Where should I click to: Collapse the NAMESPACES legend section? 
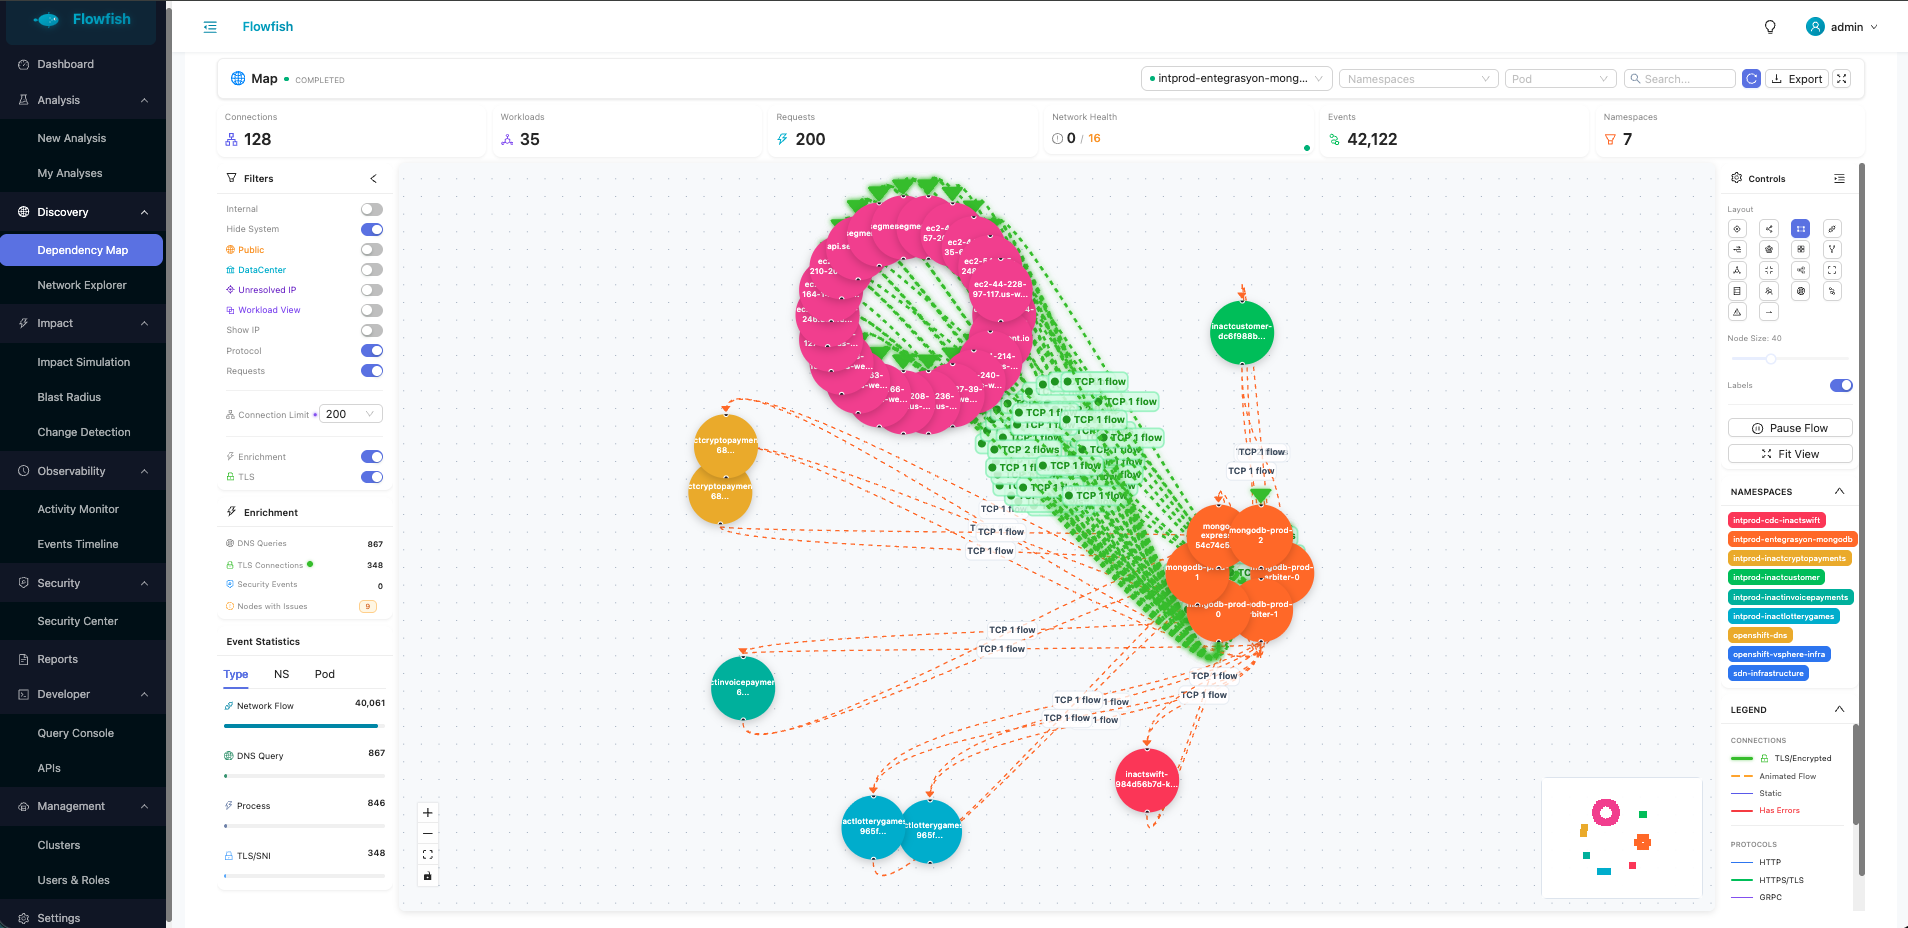click(1839, 491)
